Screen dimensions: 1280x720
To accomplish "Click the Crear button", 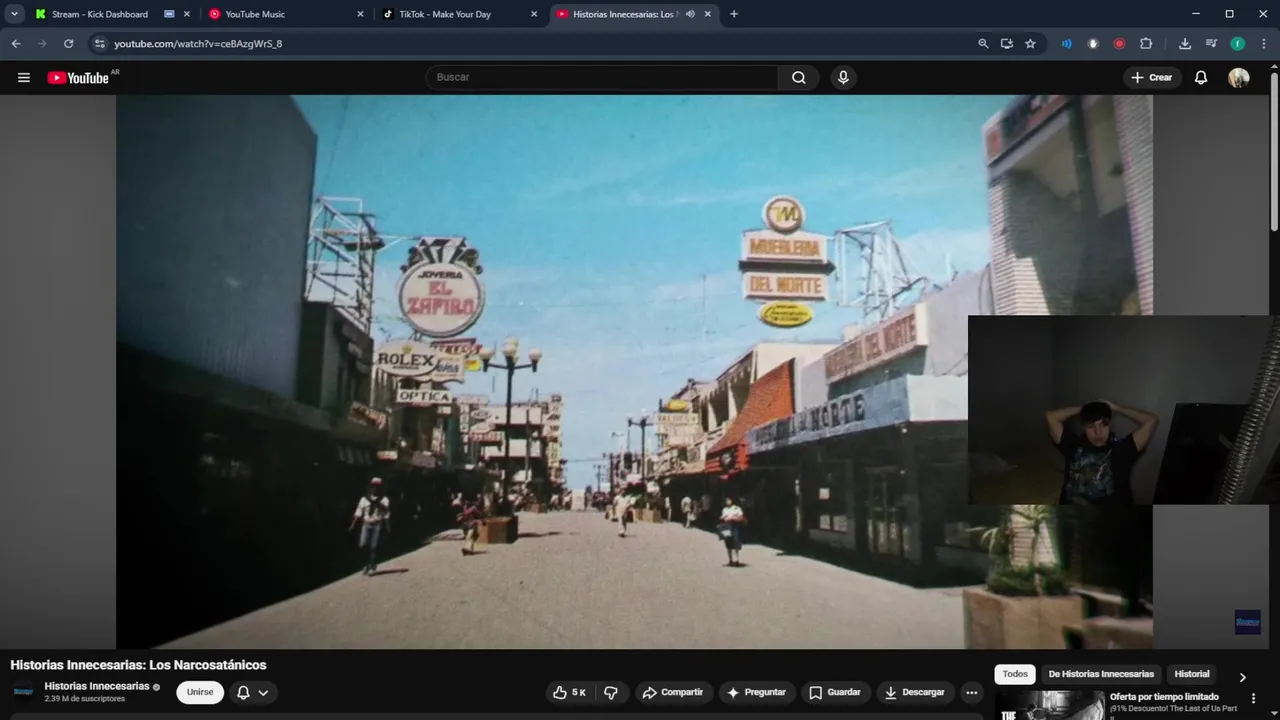I will coord(1151,77).
